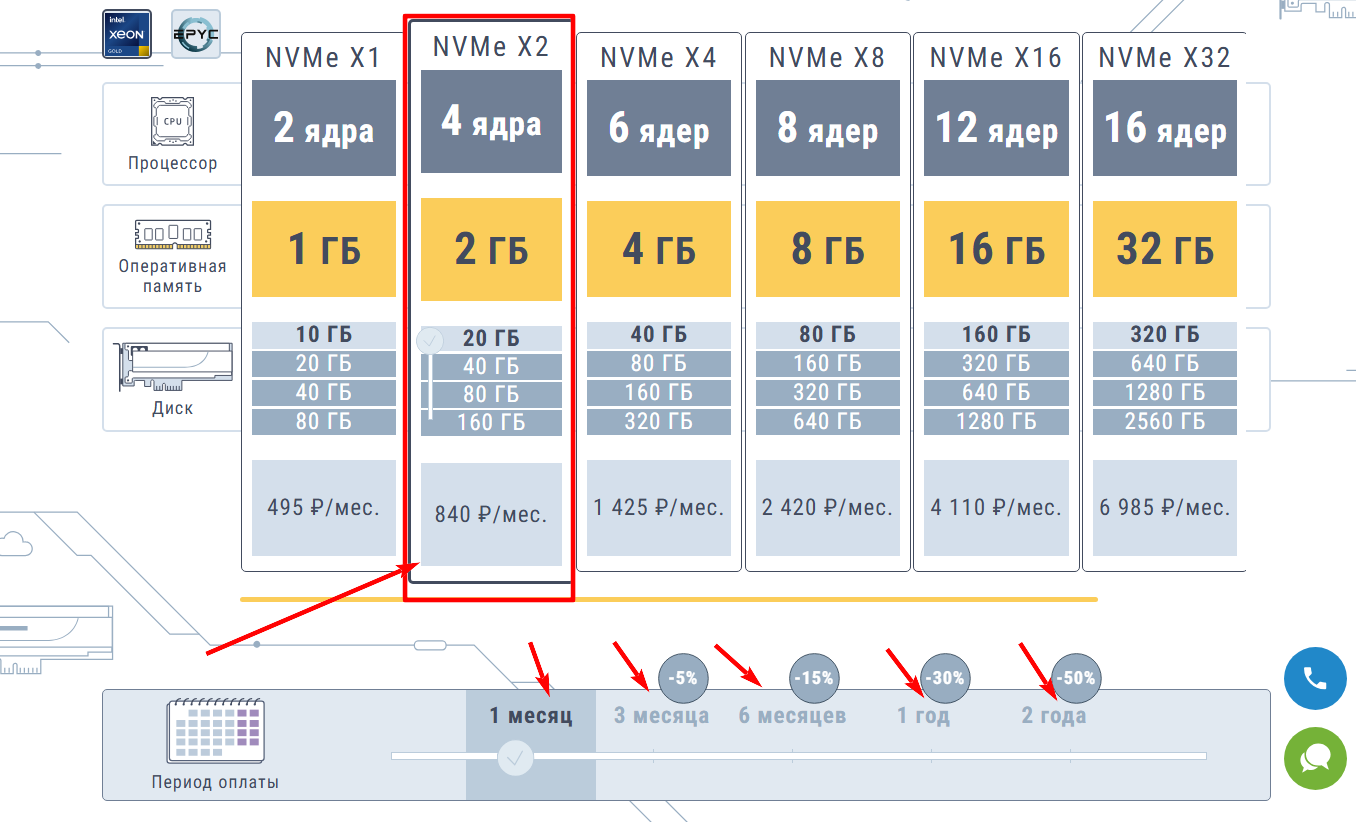Select the NVMe X4 plan header
1356x822 pixels.
pos(658,58)
